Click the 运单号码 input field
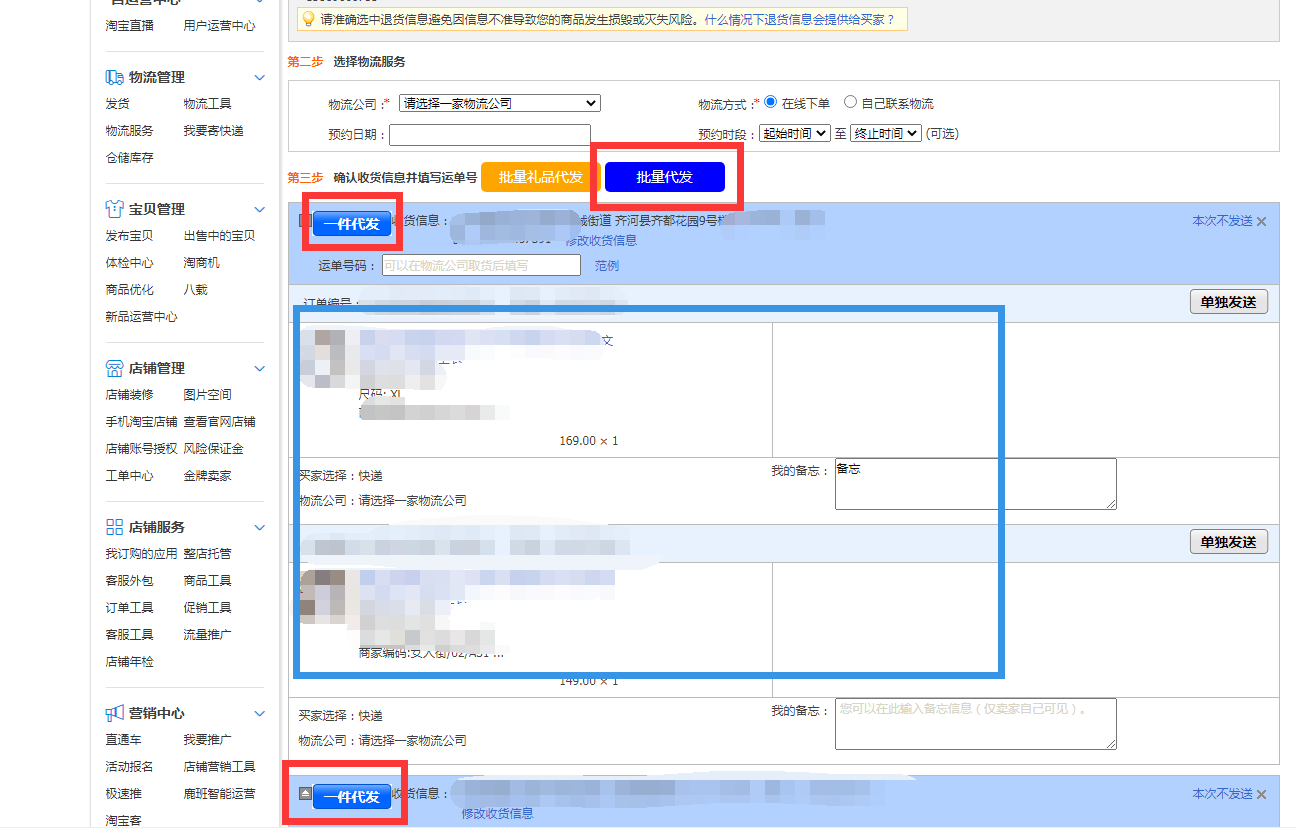This screenshot has width=1296, height=833. pyautogui.click(x=480, y=266)
